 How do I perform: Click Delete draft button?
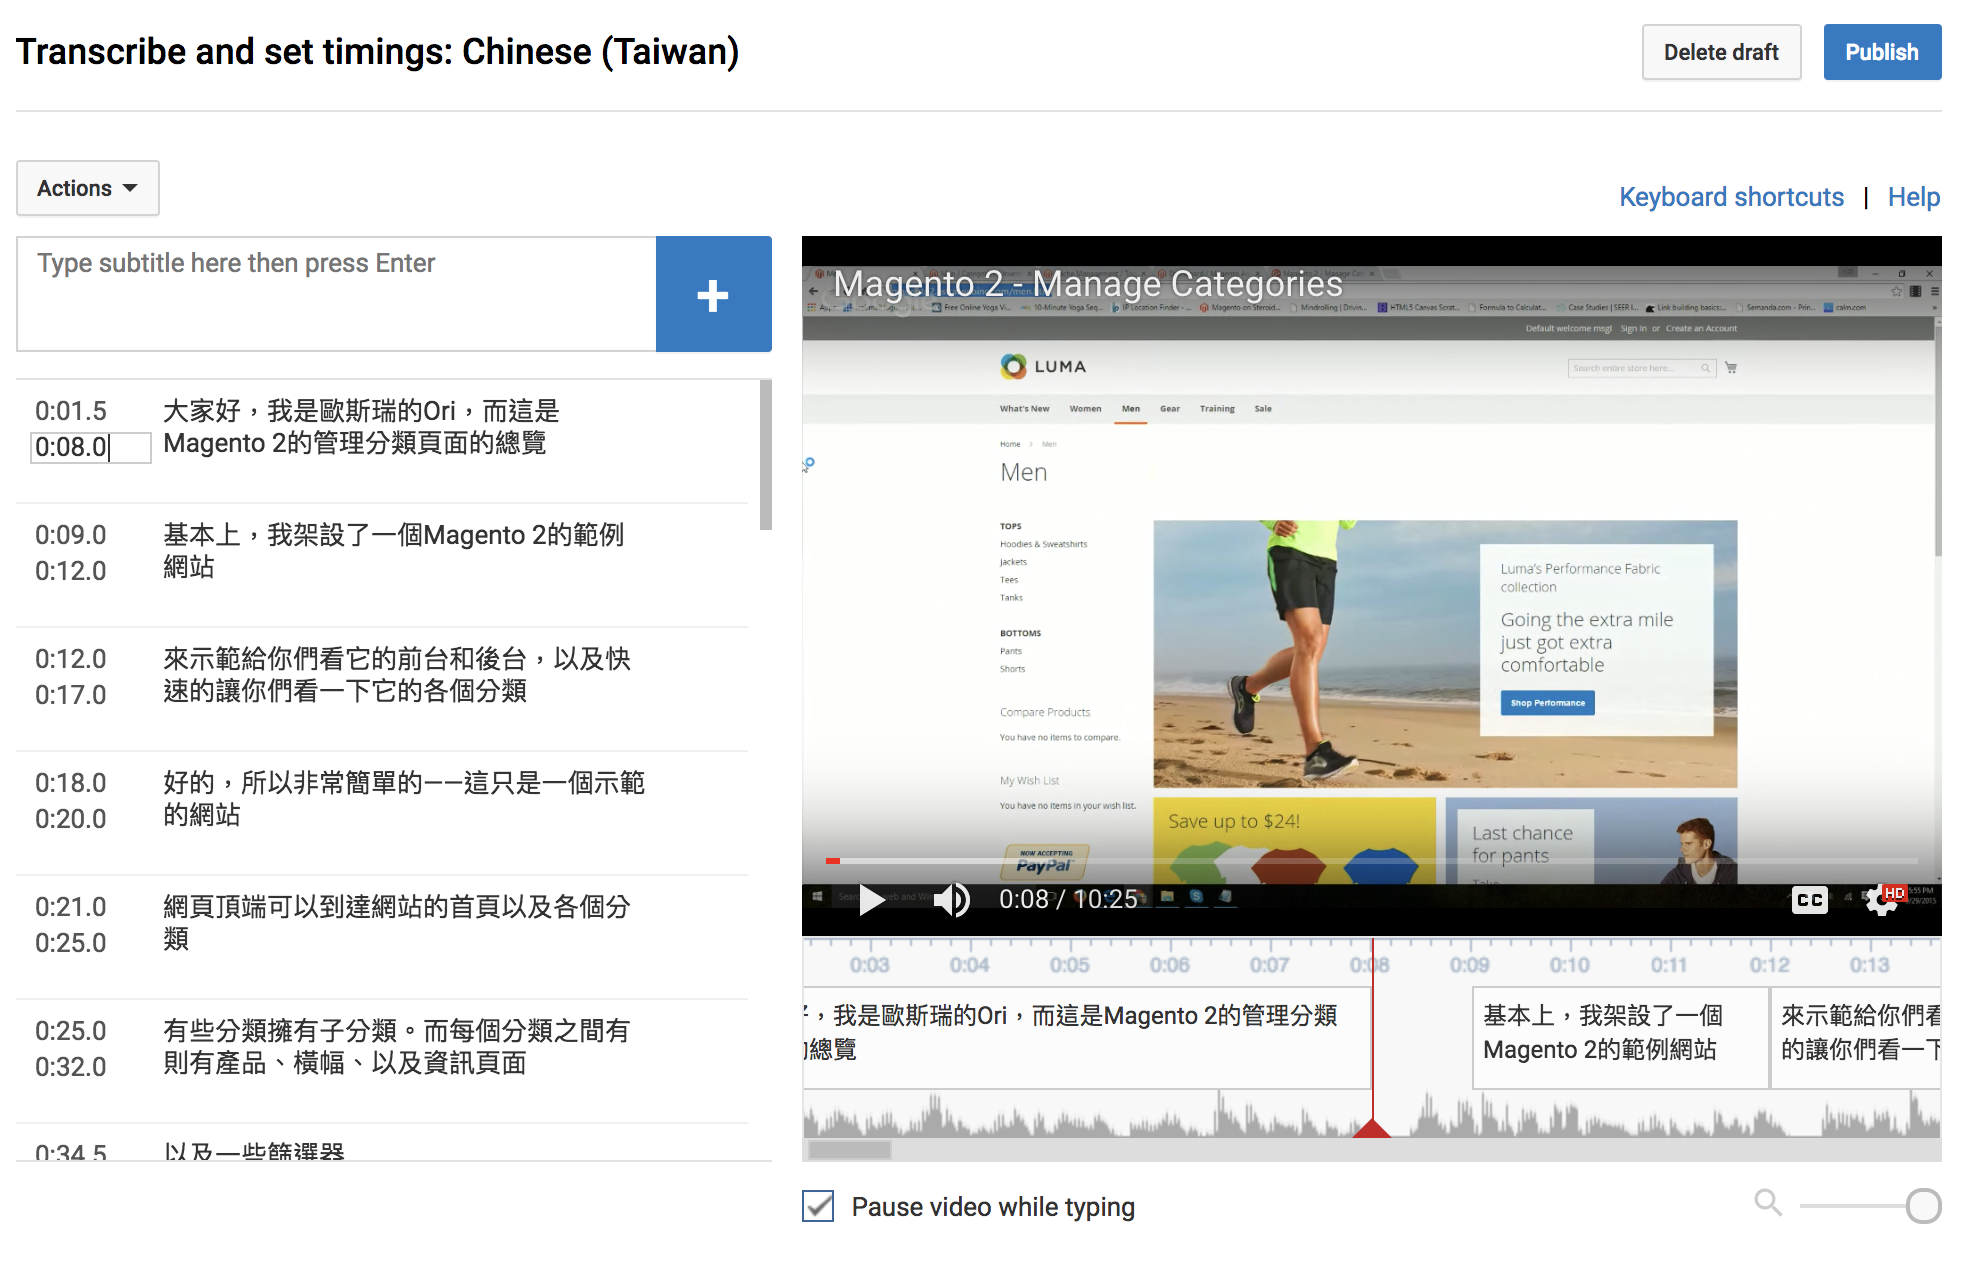1721,52
